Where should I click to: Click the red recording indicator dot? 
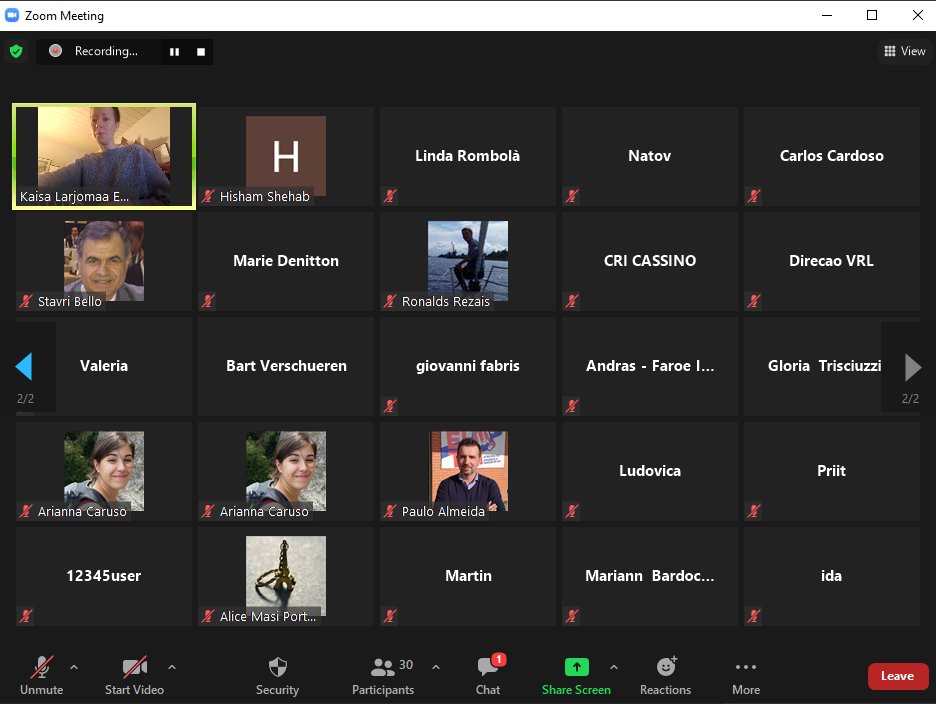(x=56, y=51)
